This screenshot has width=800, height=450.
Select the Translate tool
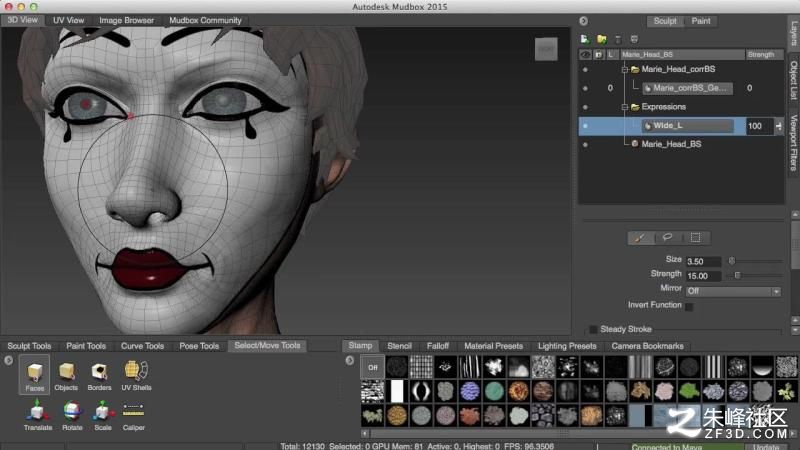(38, 415)
